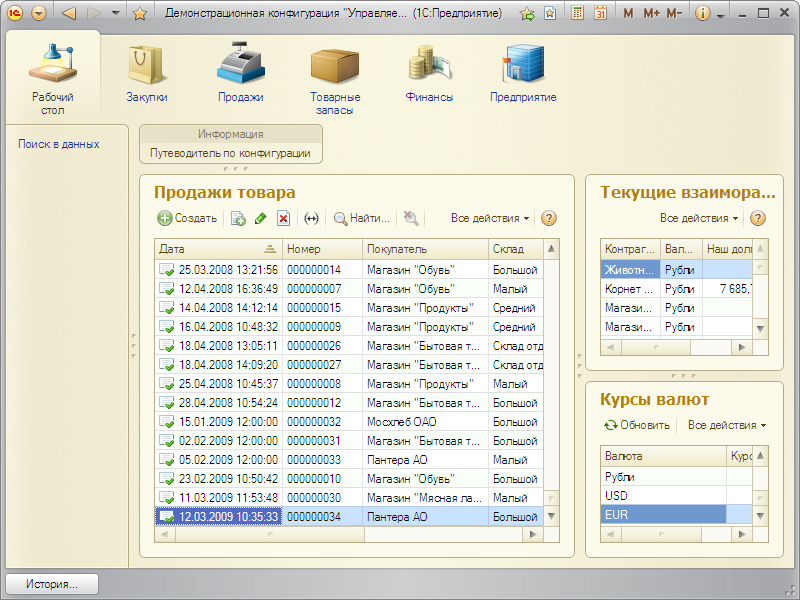Click currency table scroll down arrow
Image resolution: width=800 pixels, height=600 pixels.
coord(760,516)
